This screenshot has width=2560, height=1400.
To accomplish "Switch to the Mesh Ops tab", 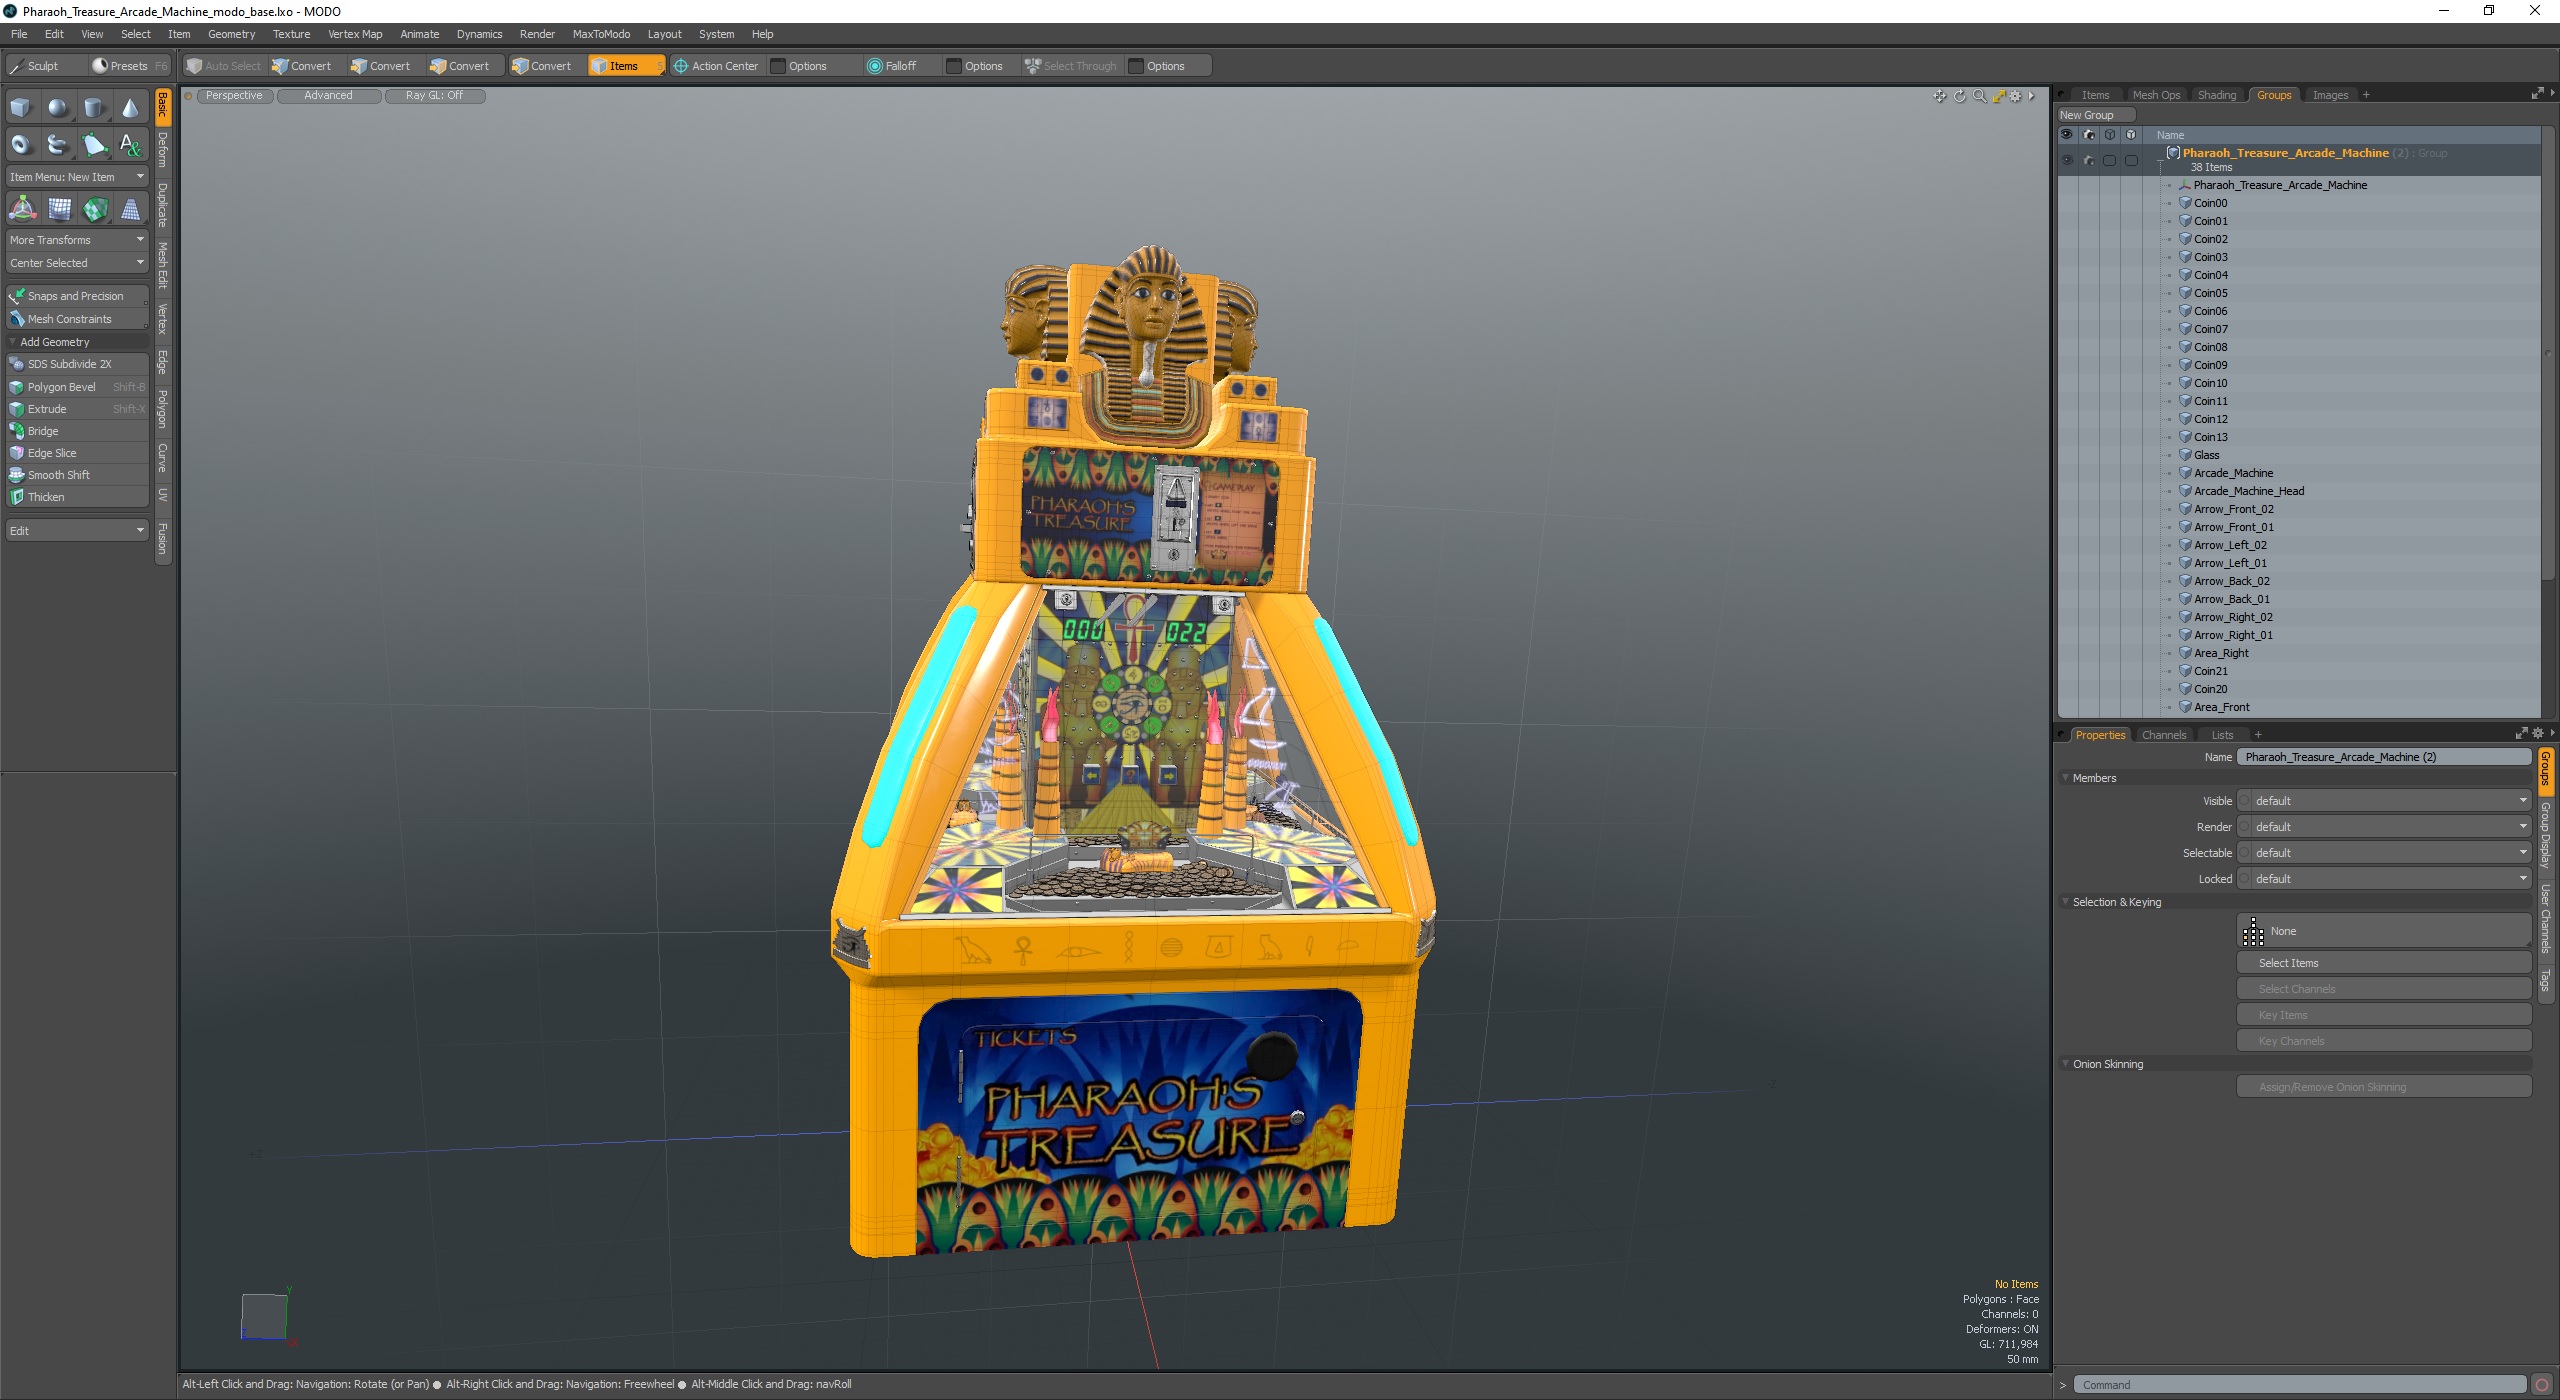I will tap(2155, 95).
